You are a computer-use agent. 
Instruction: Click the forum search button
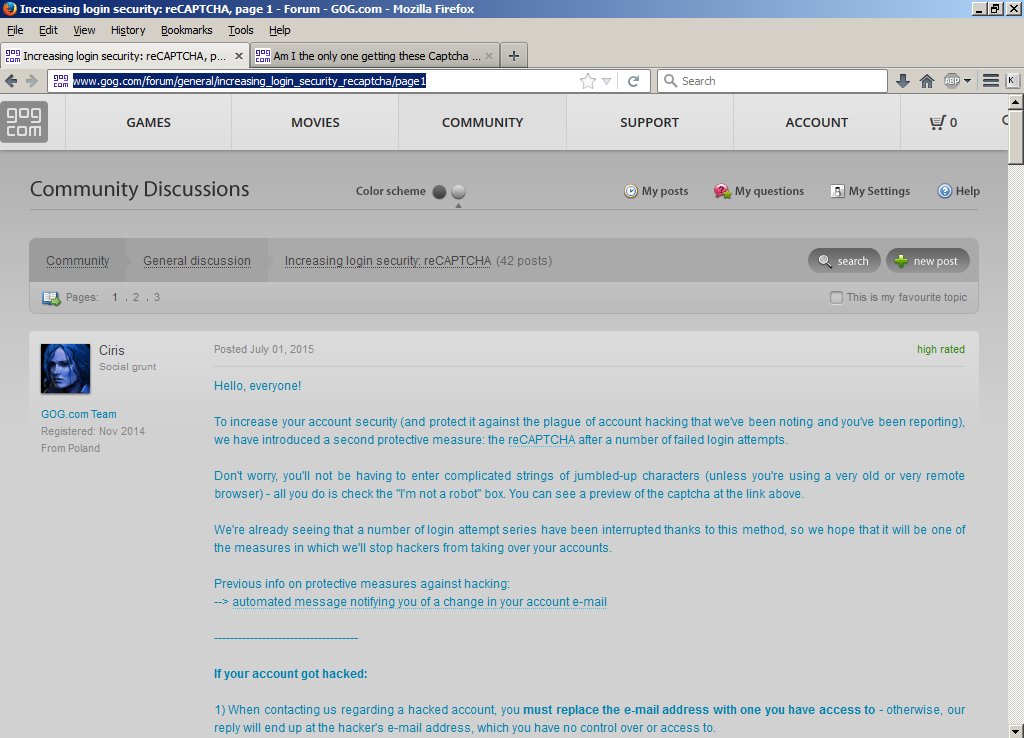[844, 261]
